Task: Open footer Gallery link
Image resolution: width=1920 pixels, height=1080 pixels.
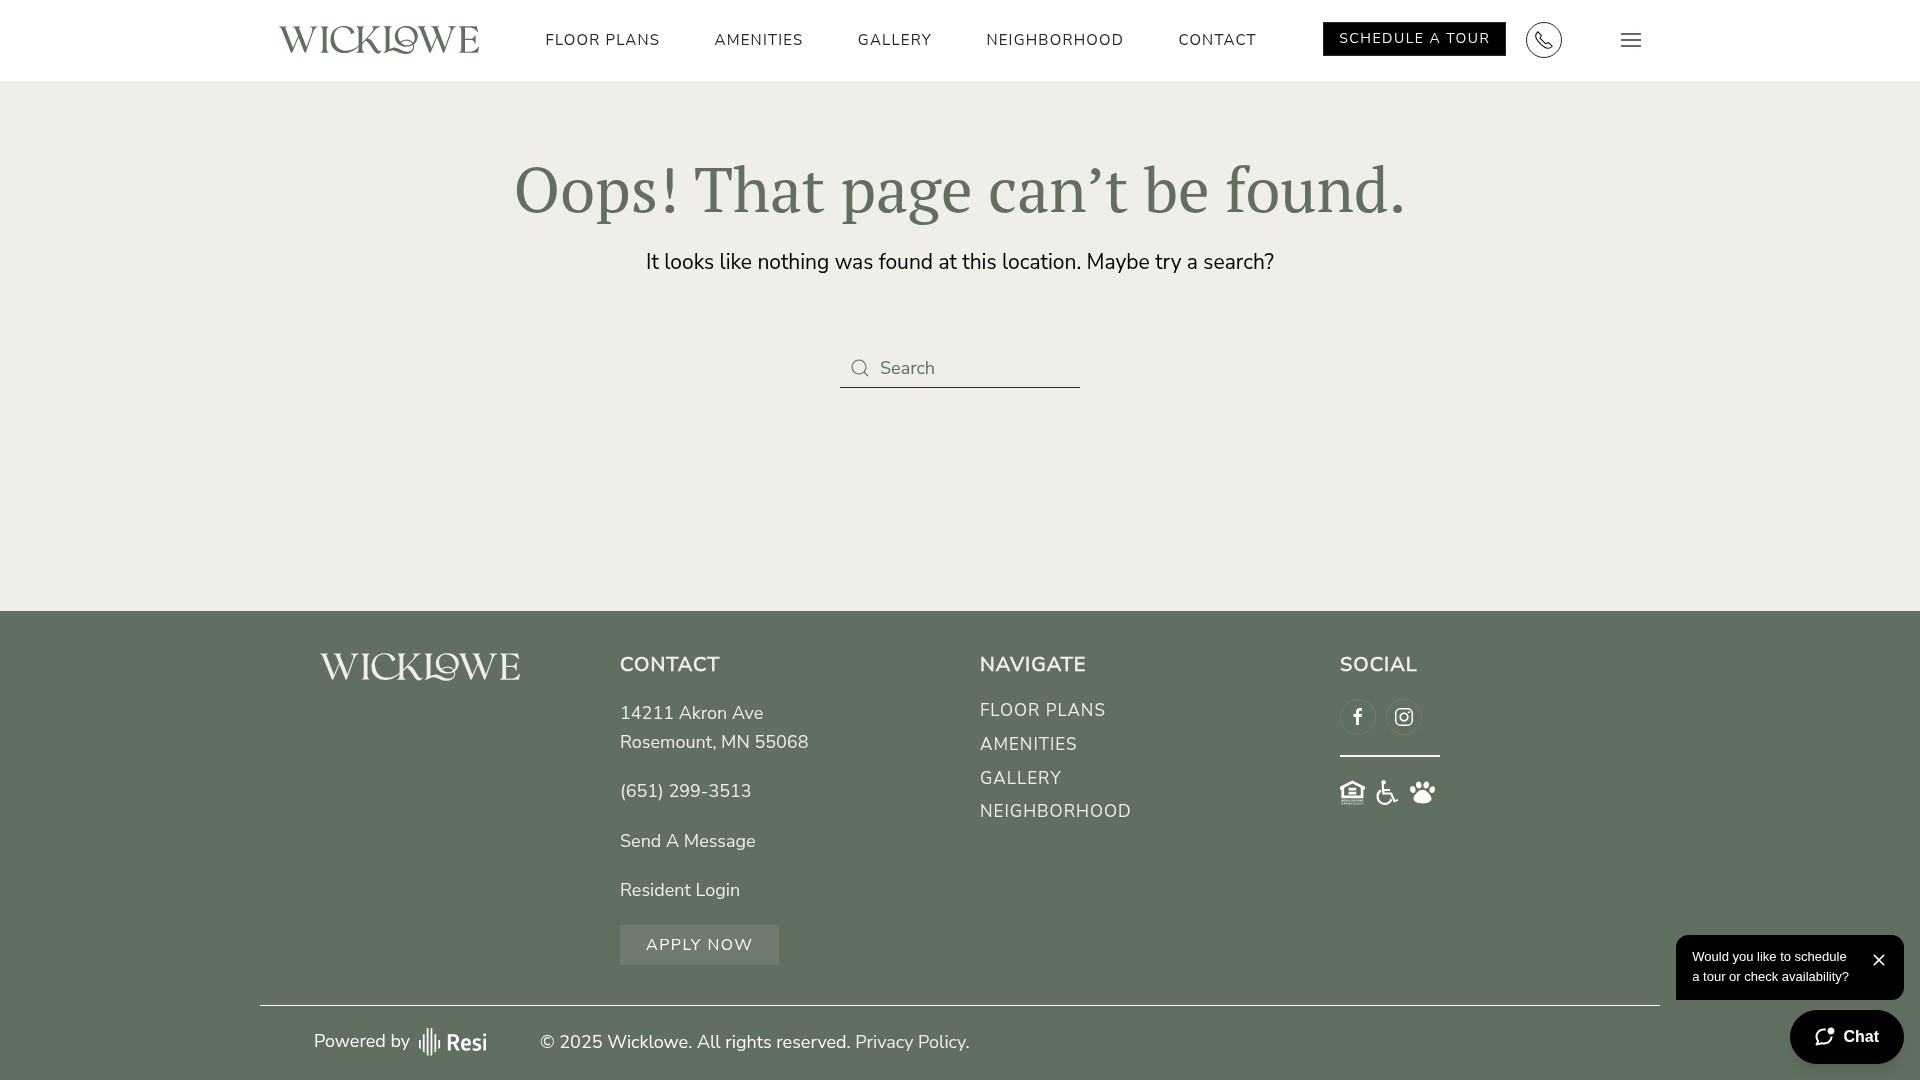Action: (1020, 778)
